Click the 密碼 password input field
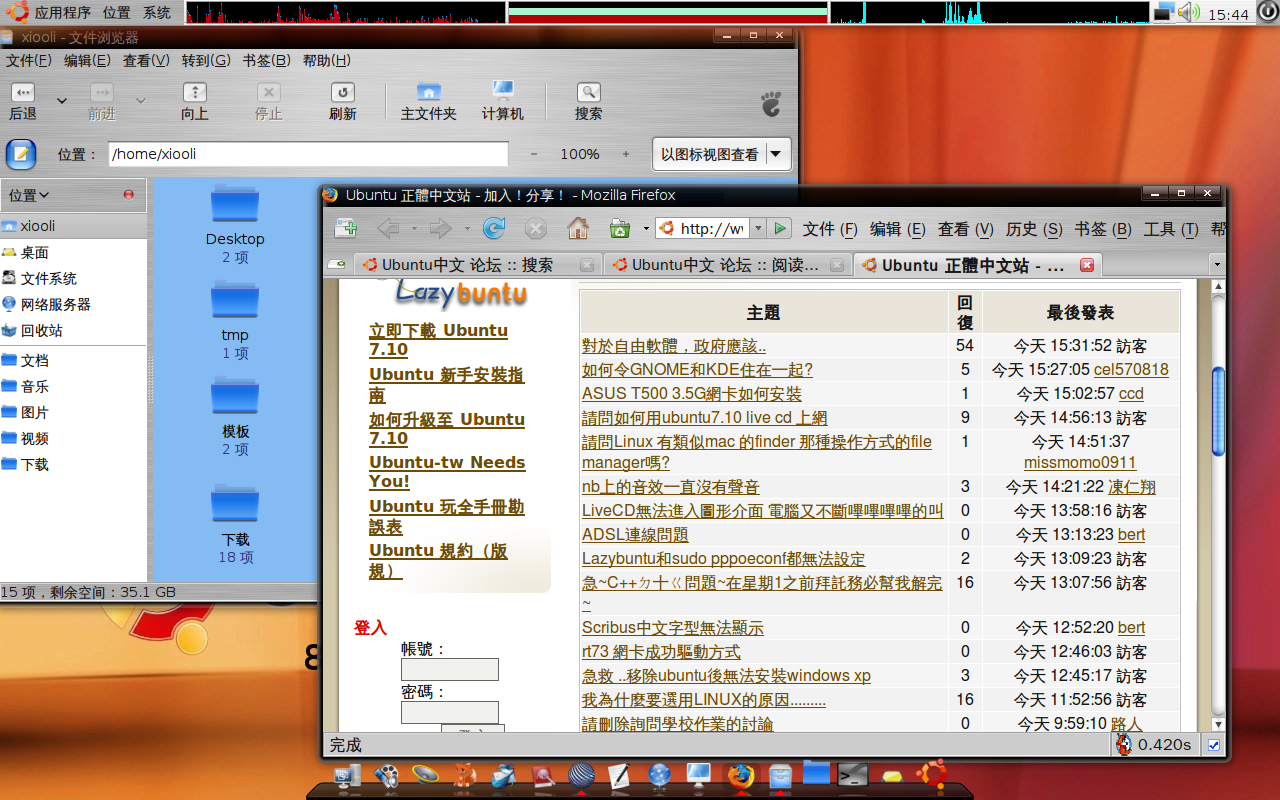The width and height of the screenshot is (1280, 800). click(450, 712)
